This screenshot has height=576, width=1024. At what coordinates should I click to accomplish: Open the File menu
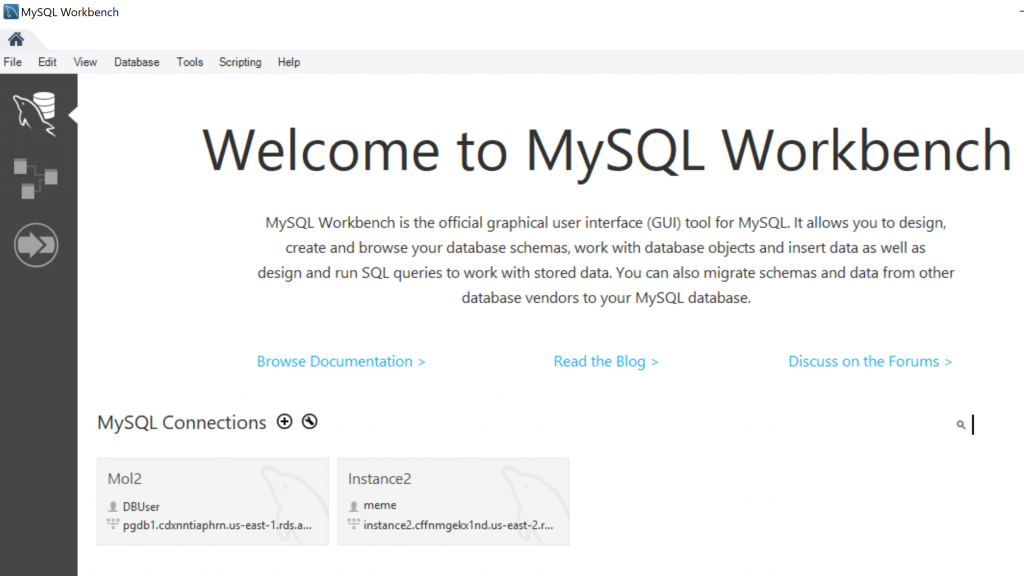(12, 62)
